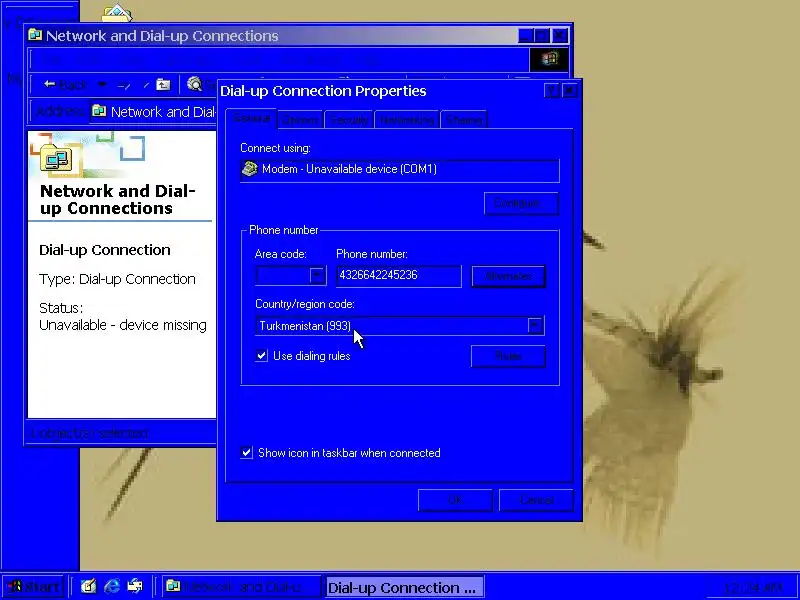The image size is (800, 600).
Task: Click the Show Desktop Quick Launch icon
Action: coord(88,586)
